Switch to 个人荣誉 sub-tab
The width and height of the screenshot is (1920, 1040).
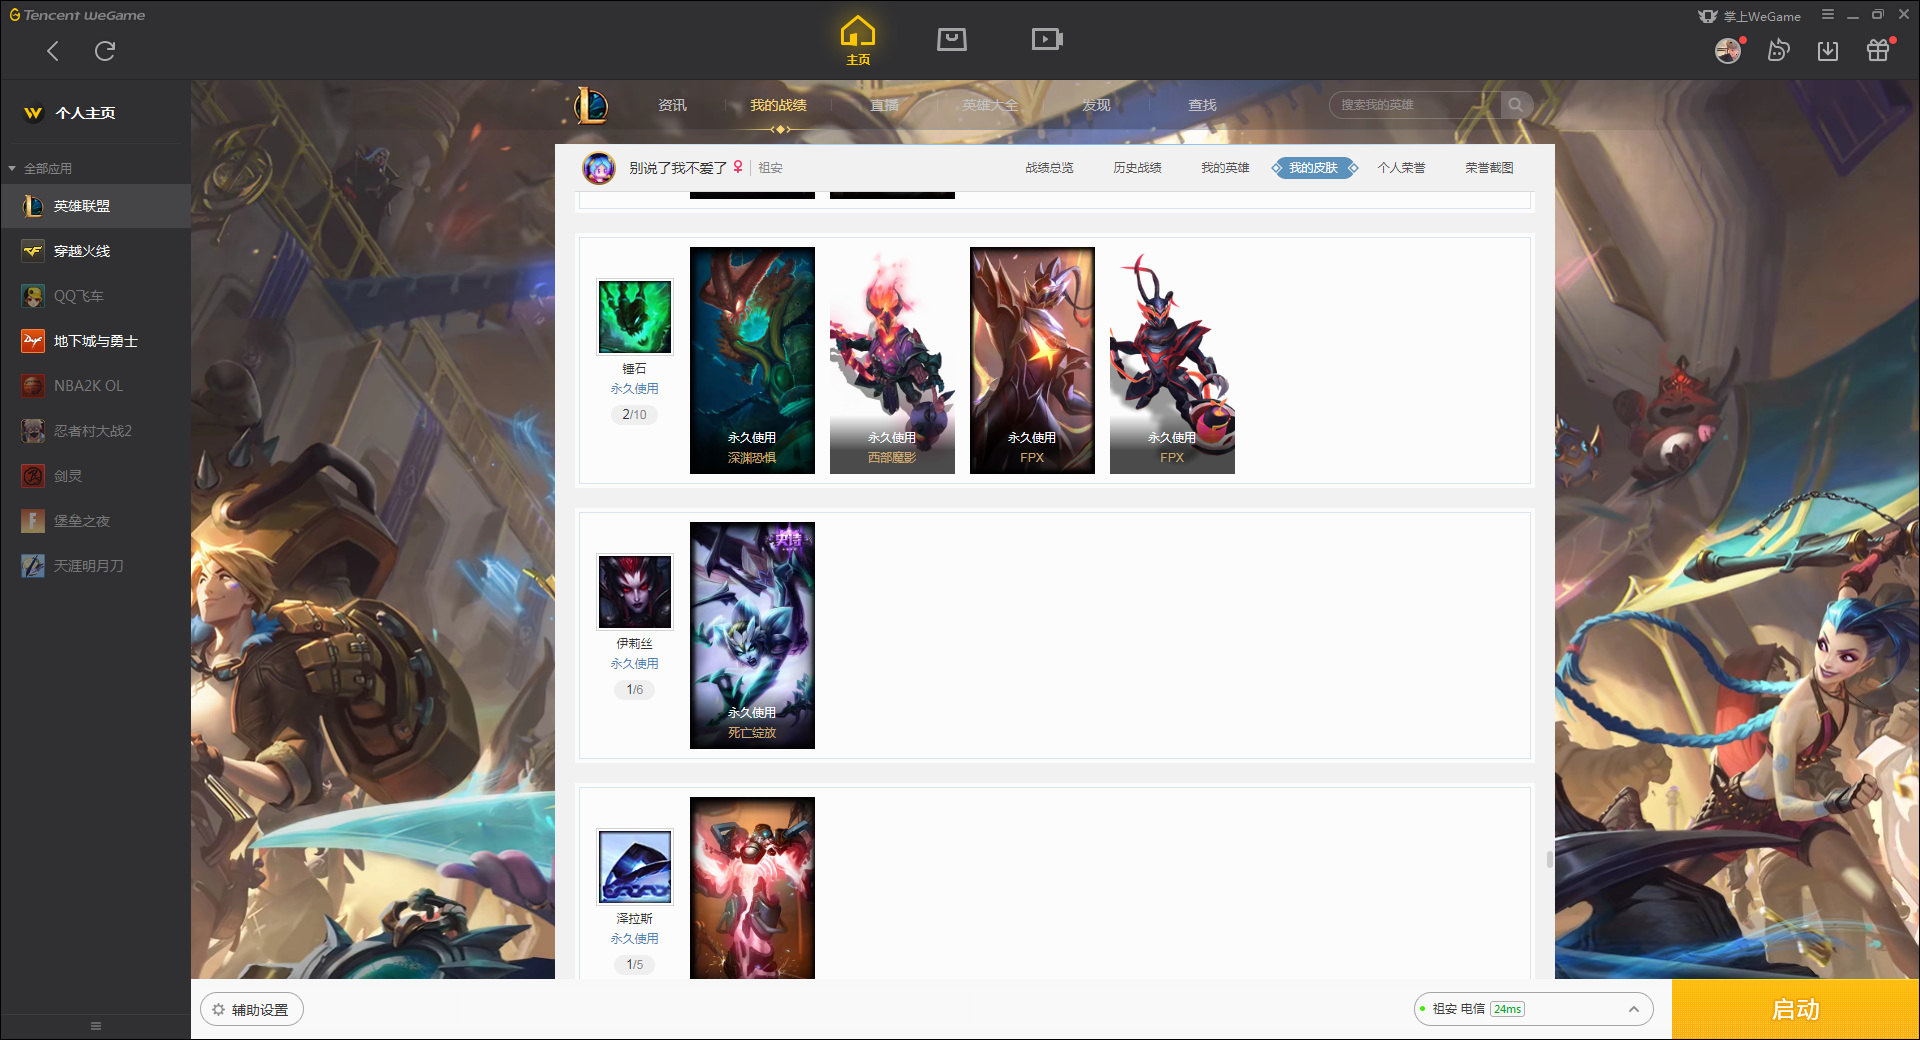[x=1401, y=168]
